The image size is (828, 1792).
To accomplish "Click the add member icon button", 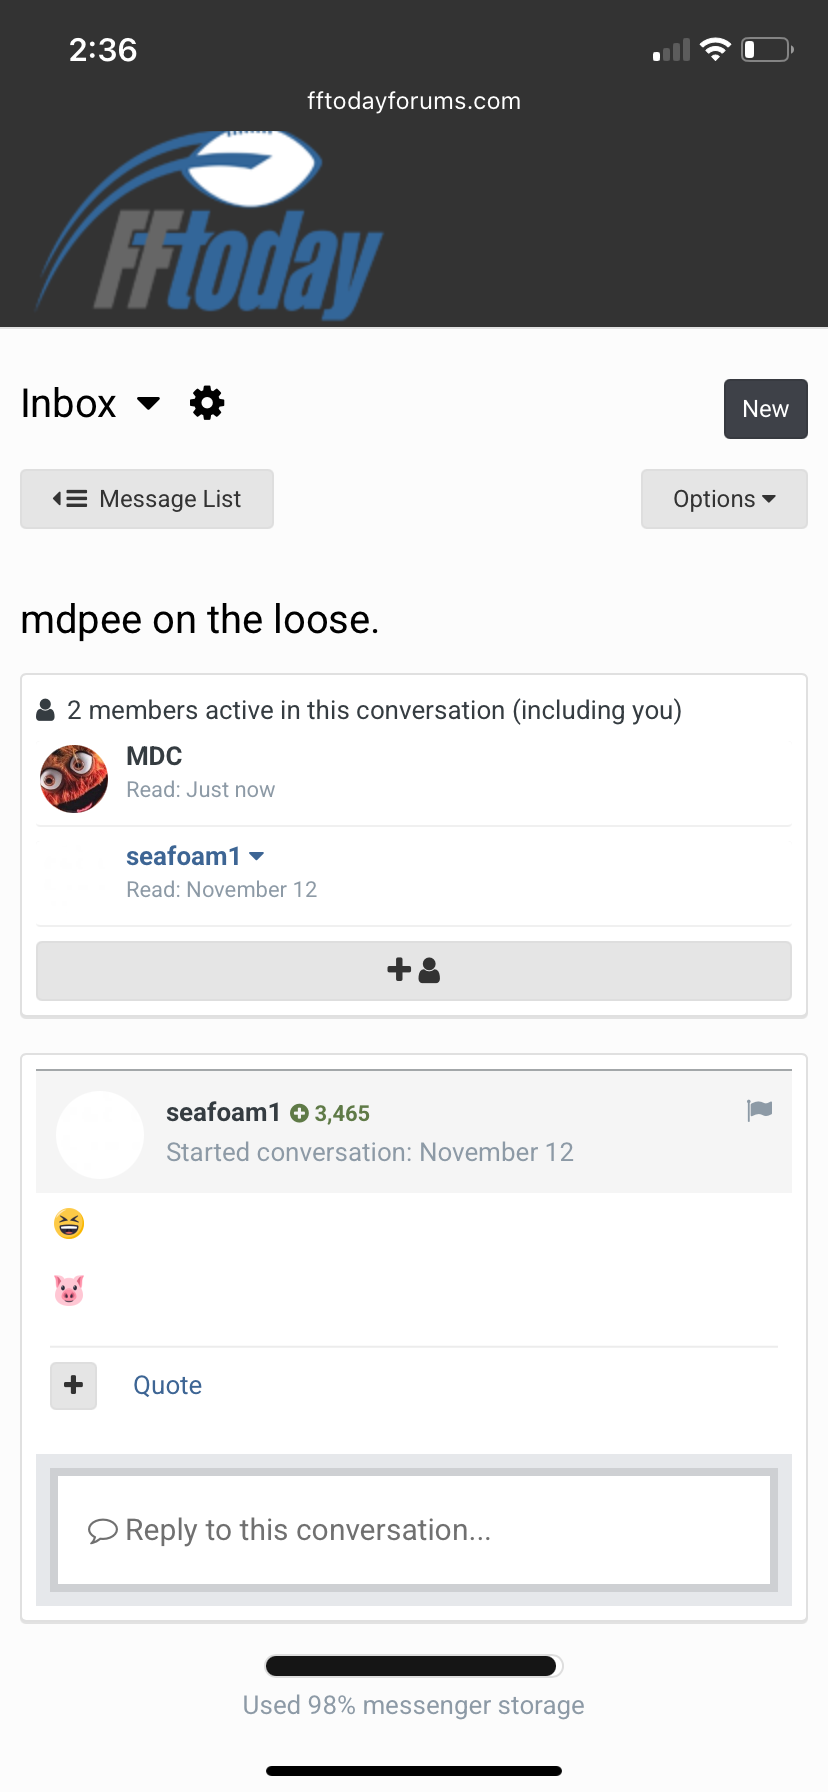I will click(414, 970).
